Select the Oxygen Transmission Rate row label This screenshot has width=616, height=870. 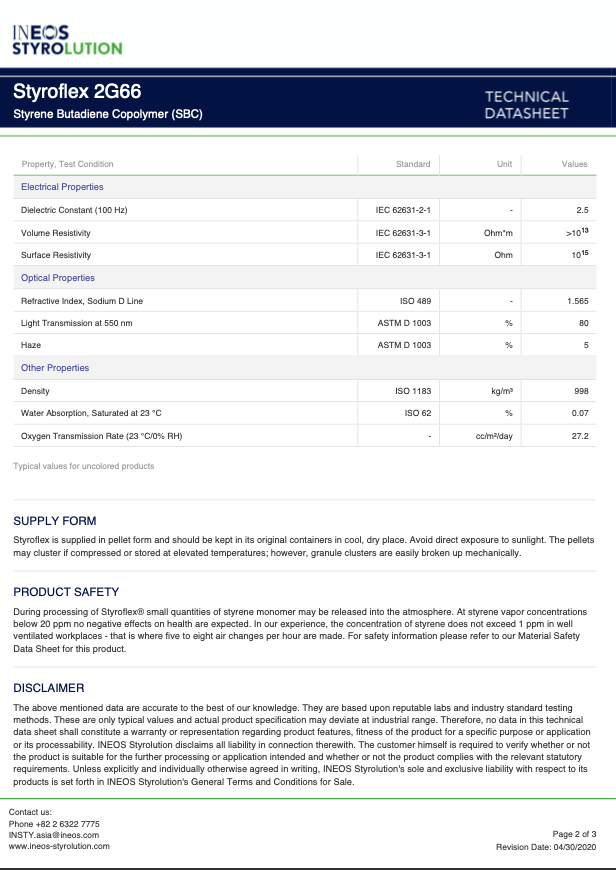coord(101,436)
